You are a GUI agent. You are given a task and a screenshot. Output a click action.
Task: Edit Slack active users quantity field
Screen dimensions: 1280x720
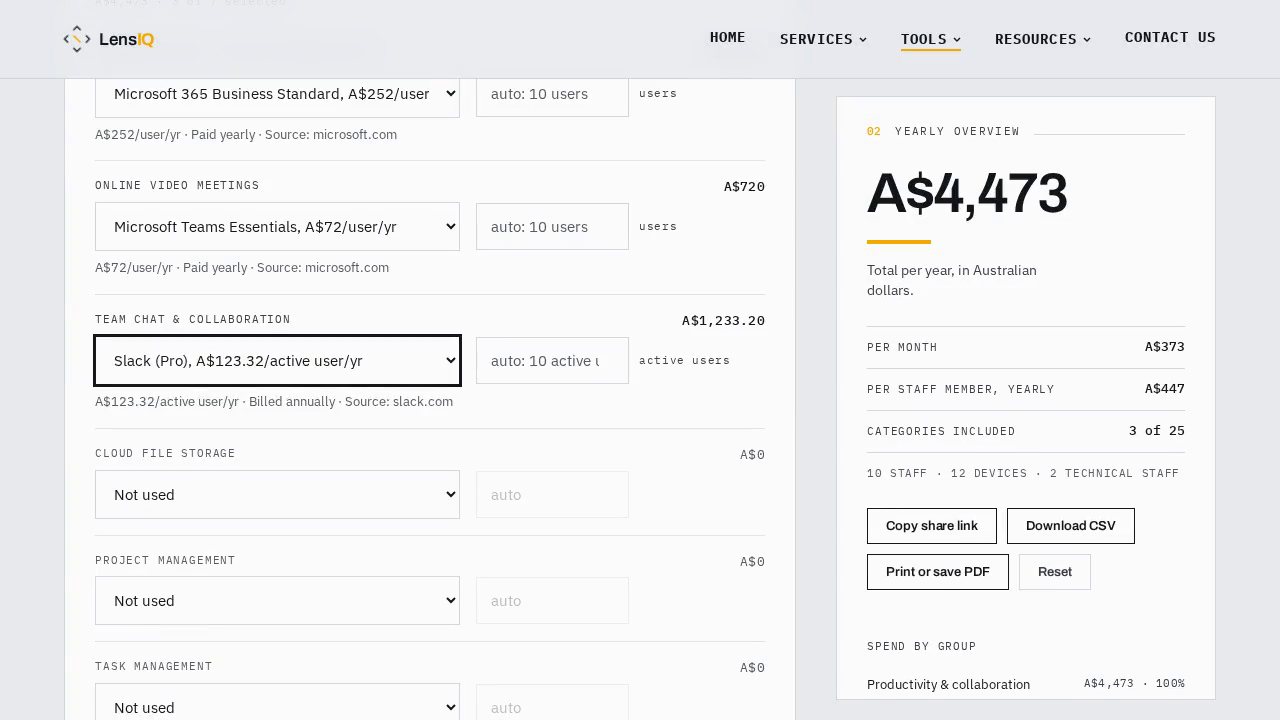(x=552, y=361)
